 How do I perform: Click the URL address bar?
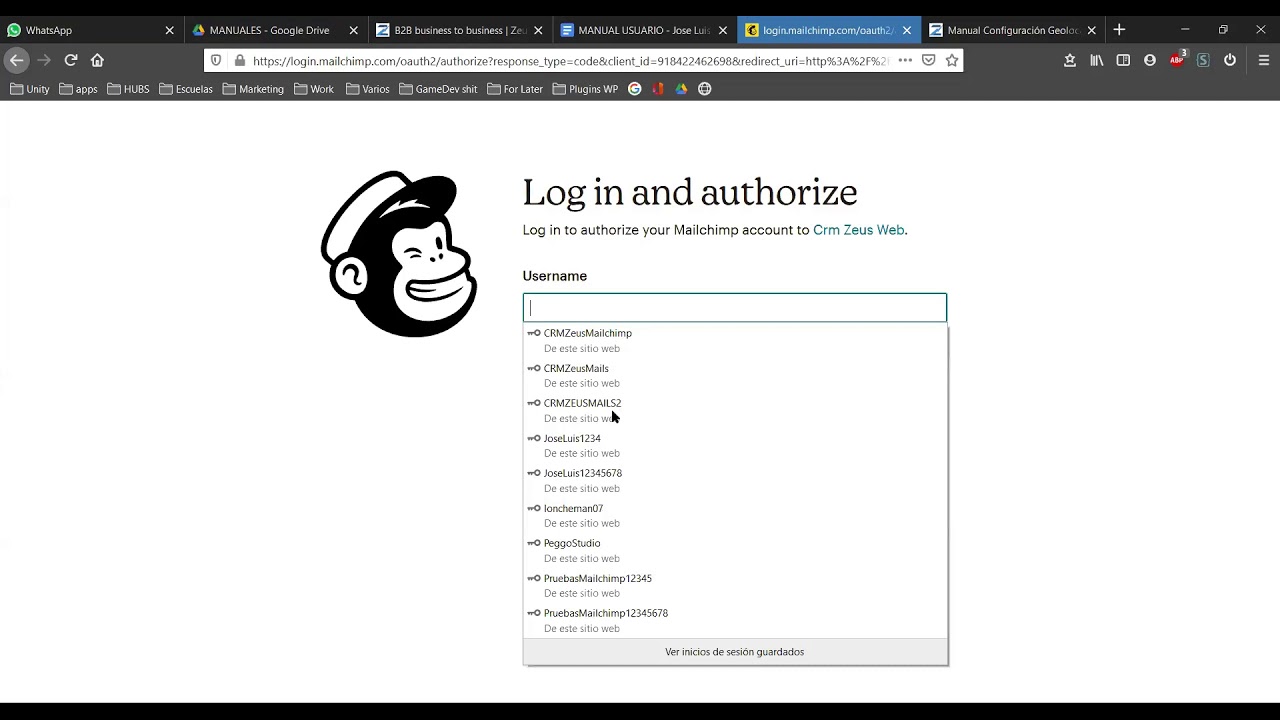click(570, 60)
